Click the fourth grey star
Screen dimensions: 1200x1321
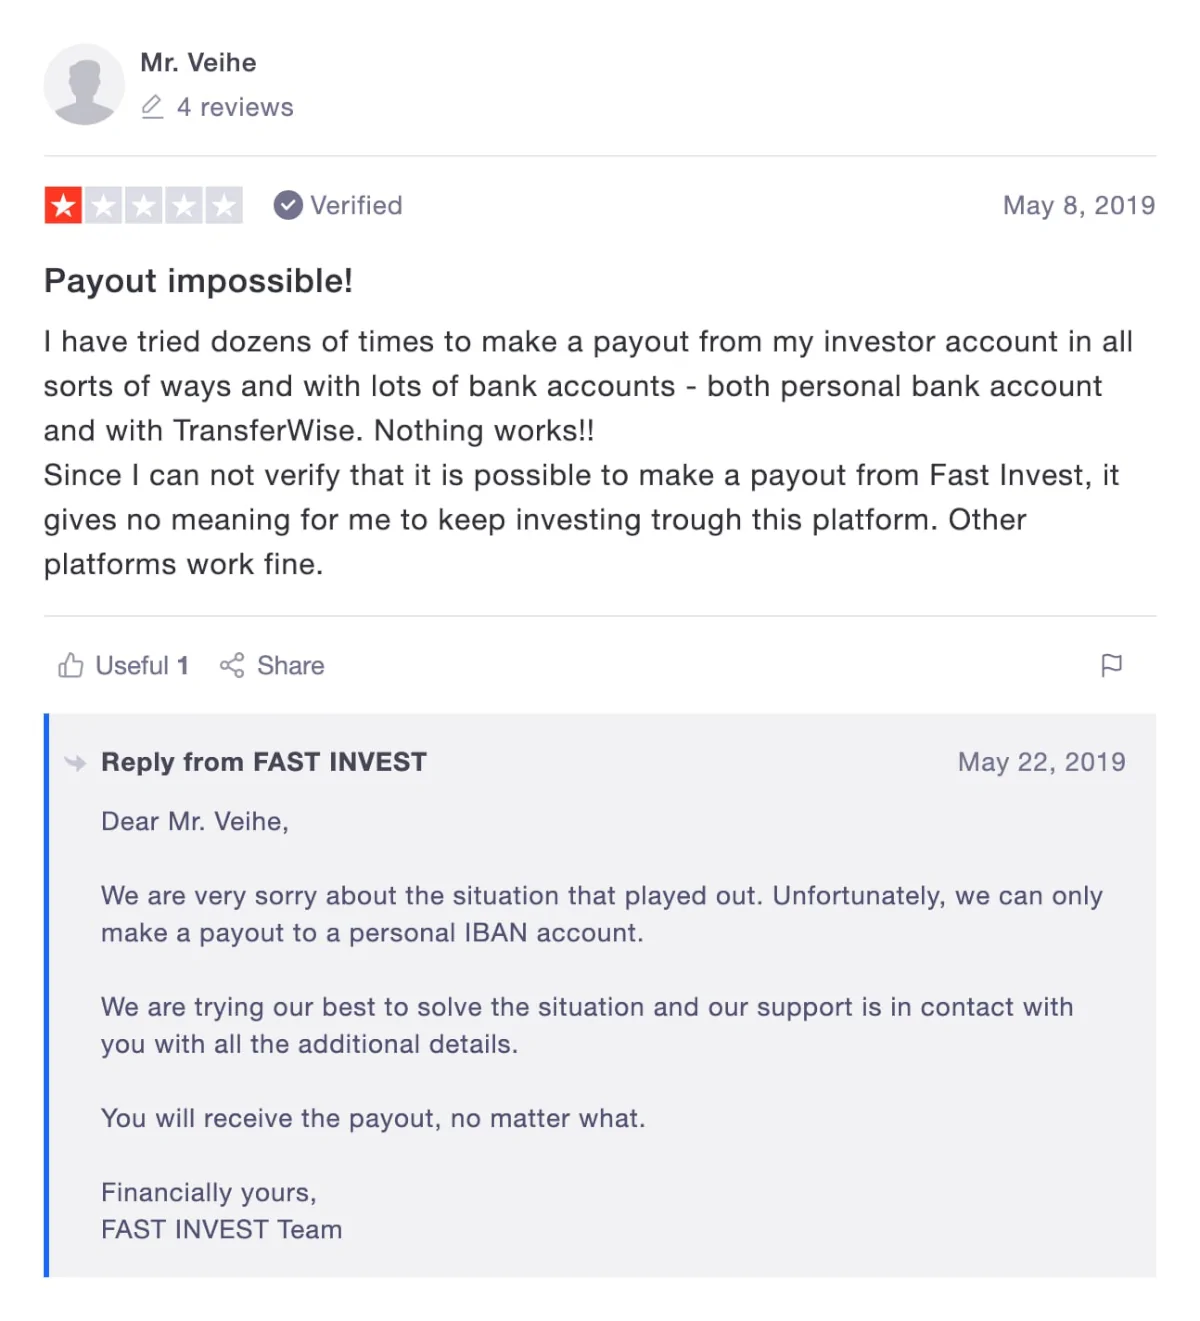(x=183, y=206)
